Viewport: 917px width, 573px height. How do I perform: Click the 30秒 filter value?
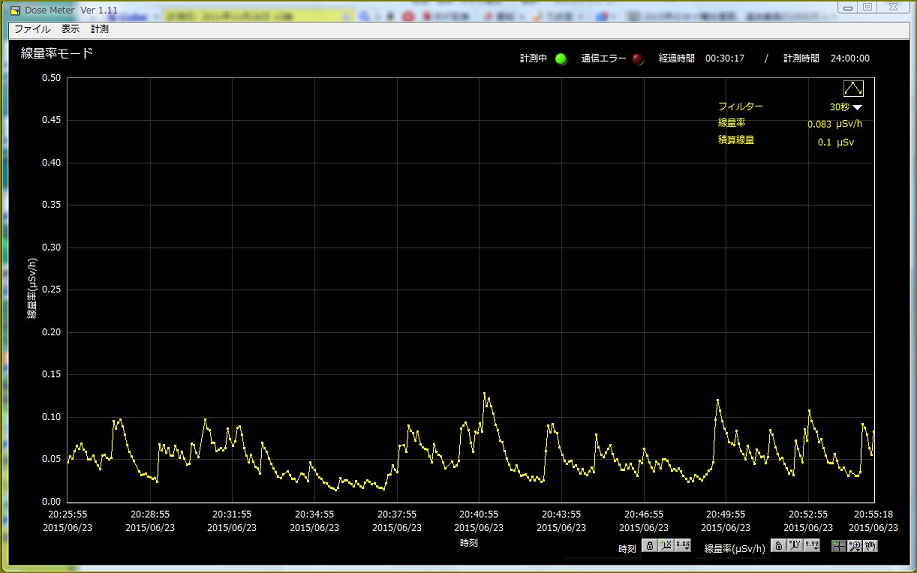click(x=838, y=107)
